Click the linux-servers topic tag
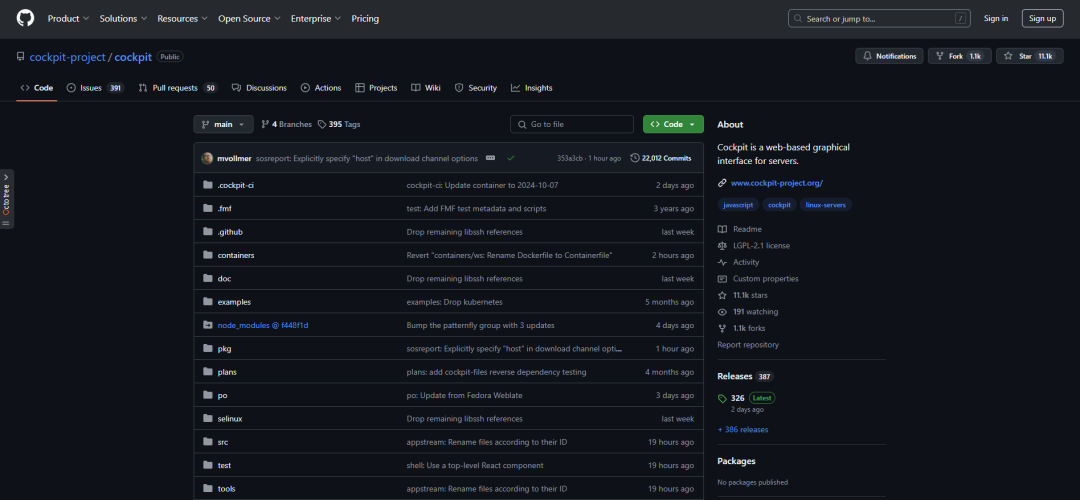Viewport: 1080px width, 500px height. click(826, 205)
